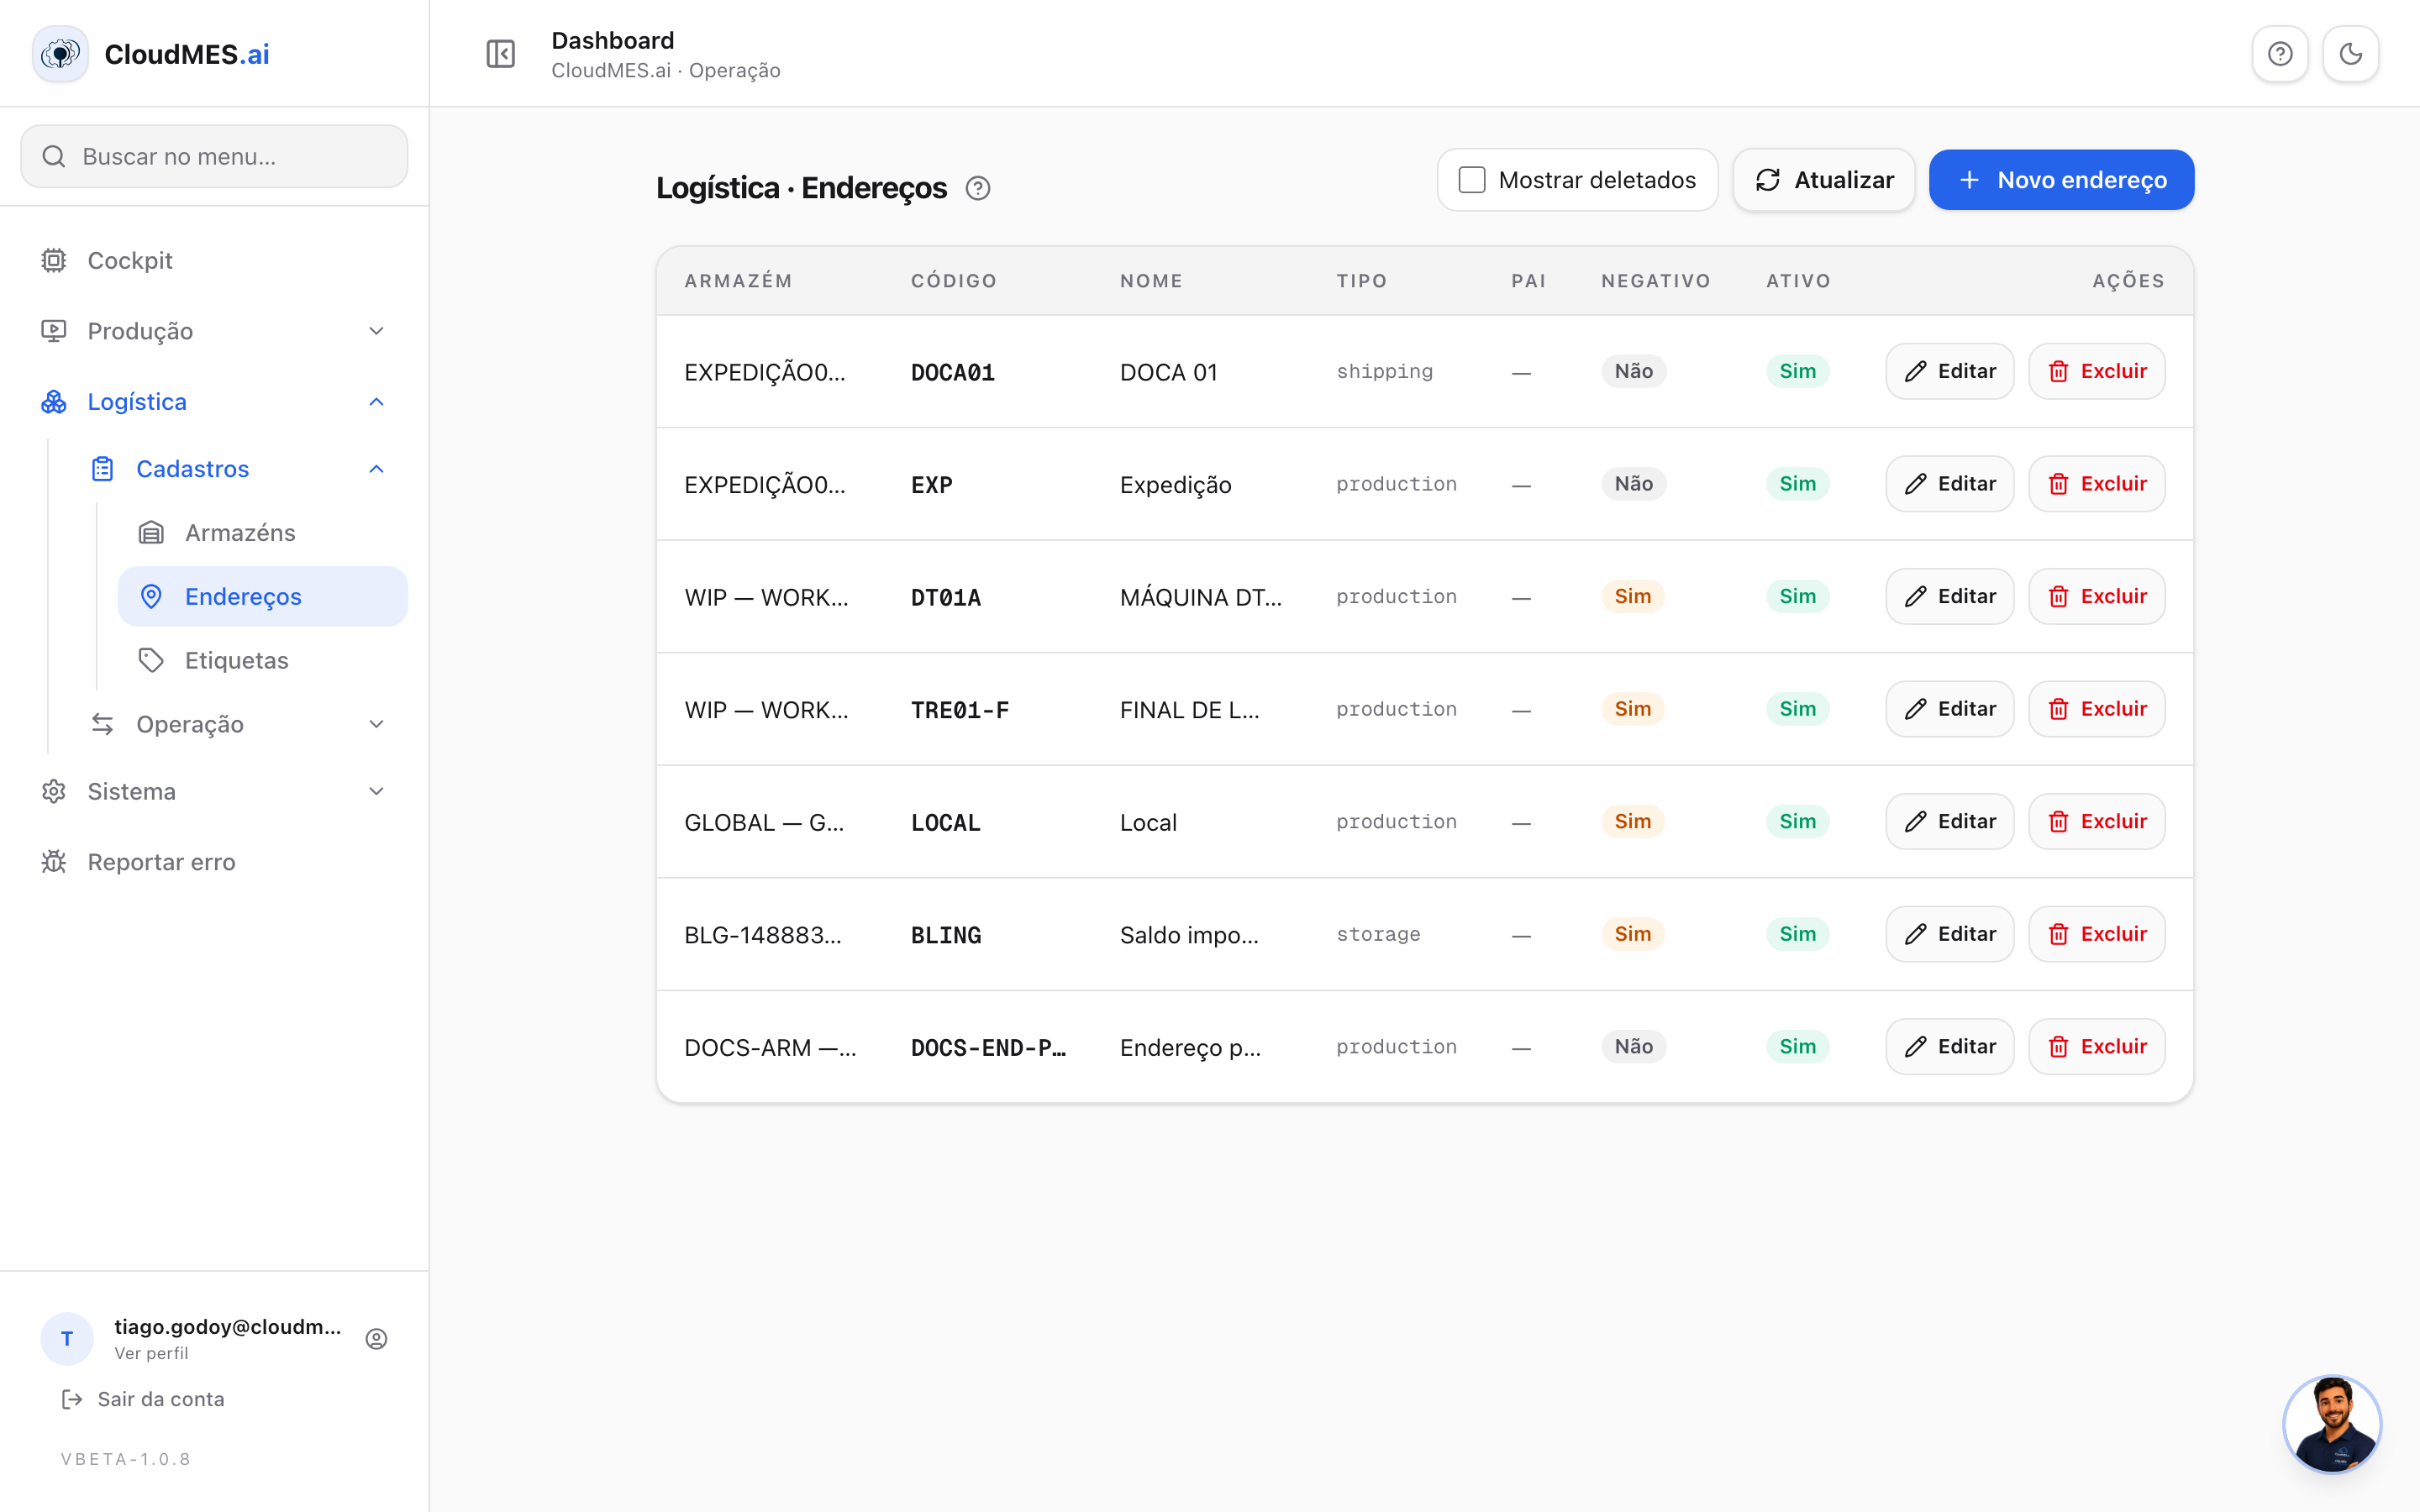Click the Cockpit chip icon in the sidebar

click(54, 260)
